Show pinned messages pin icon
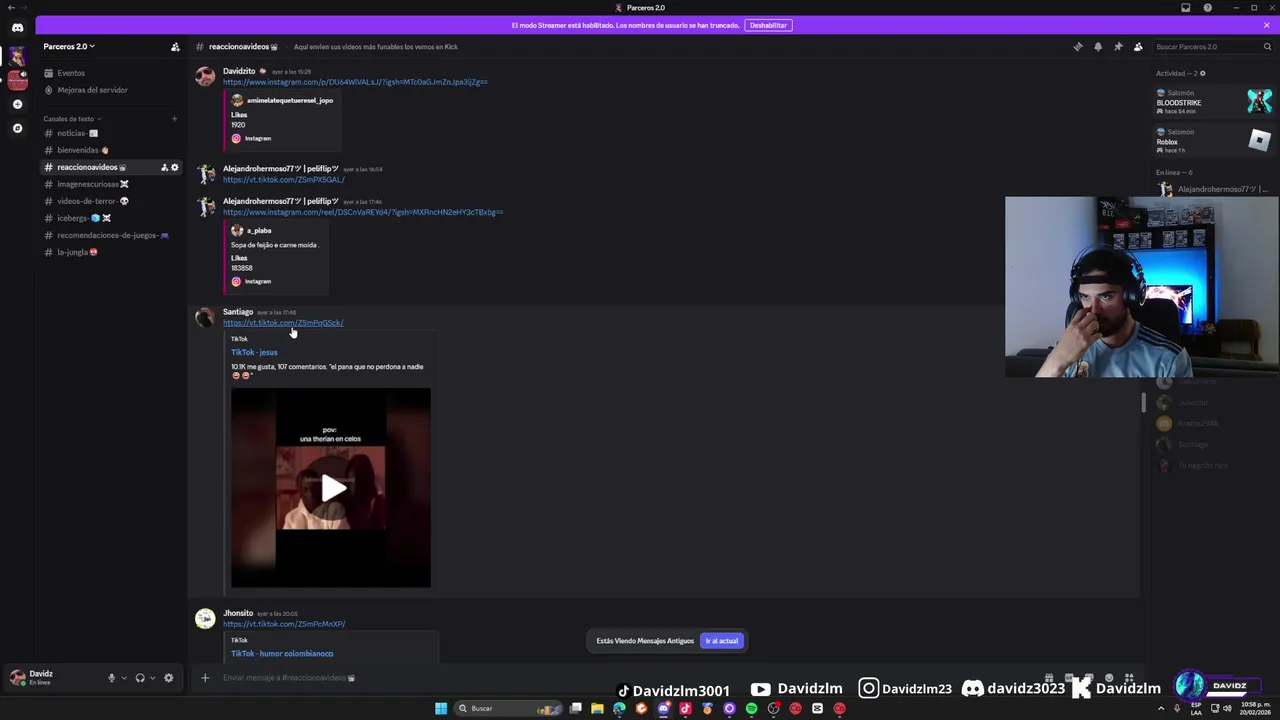Viewport: 1280px width, 720px height. (x=1118, y=47)
